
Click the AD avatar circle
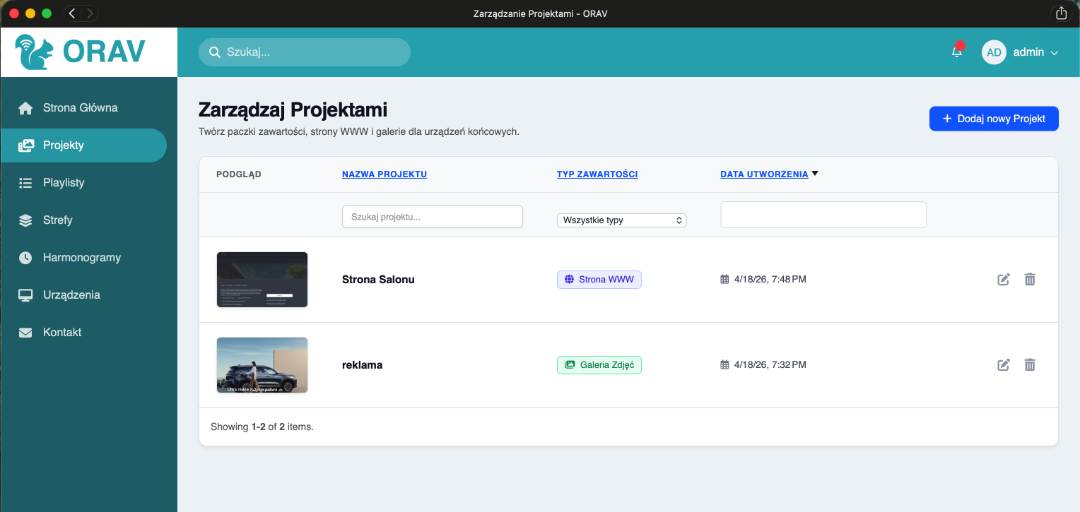pyautogui.click(x=994, y=52)
